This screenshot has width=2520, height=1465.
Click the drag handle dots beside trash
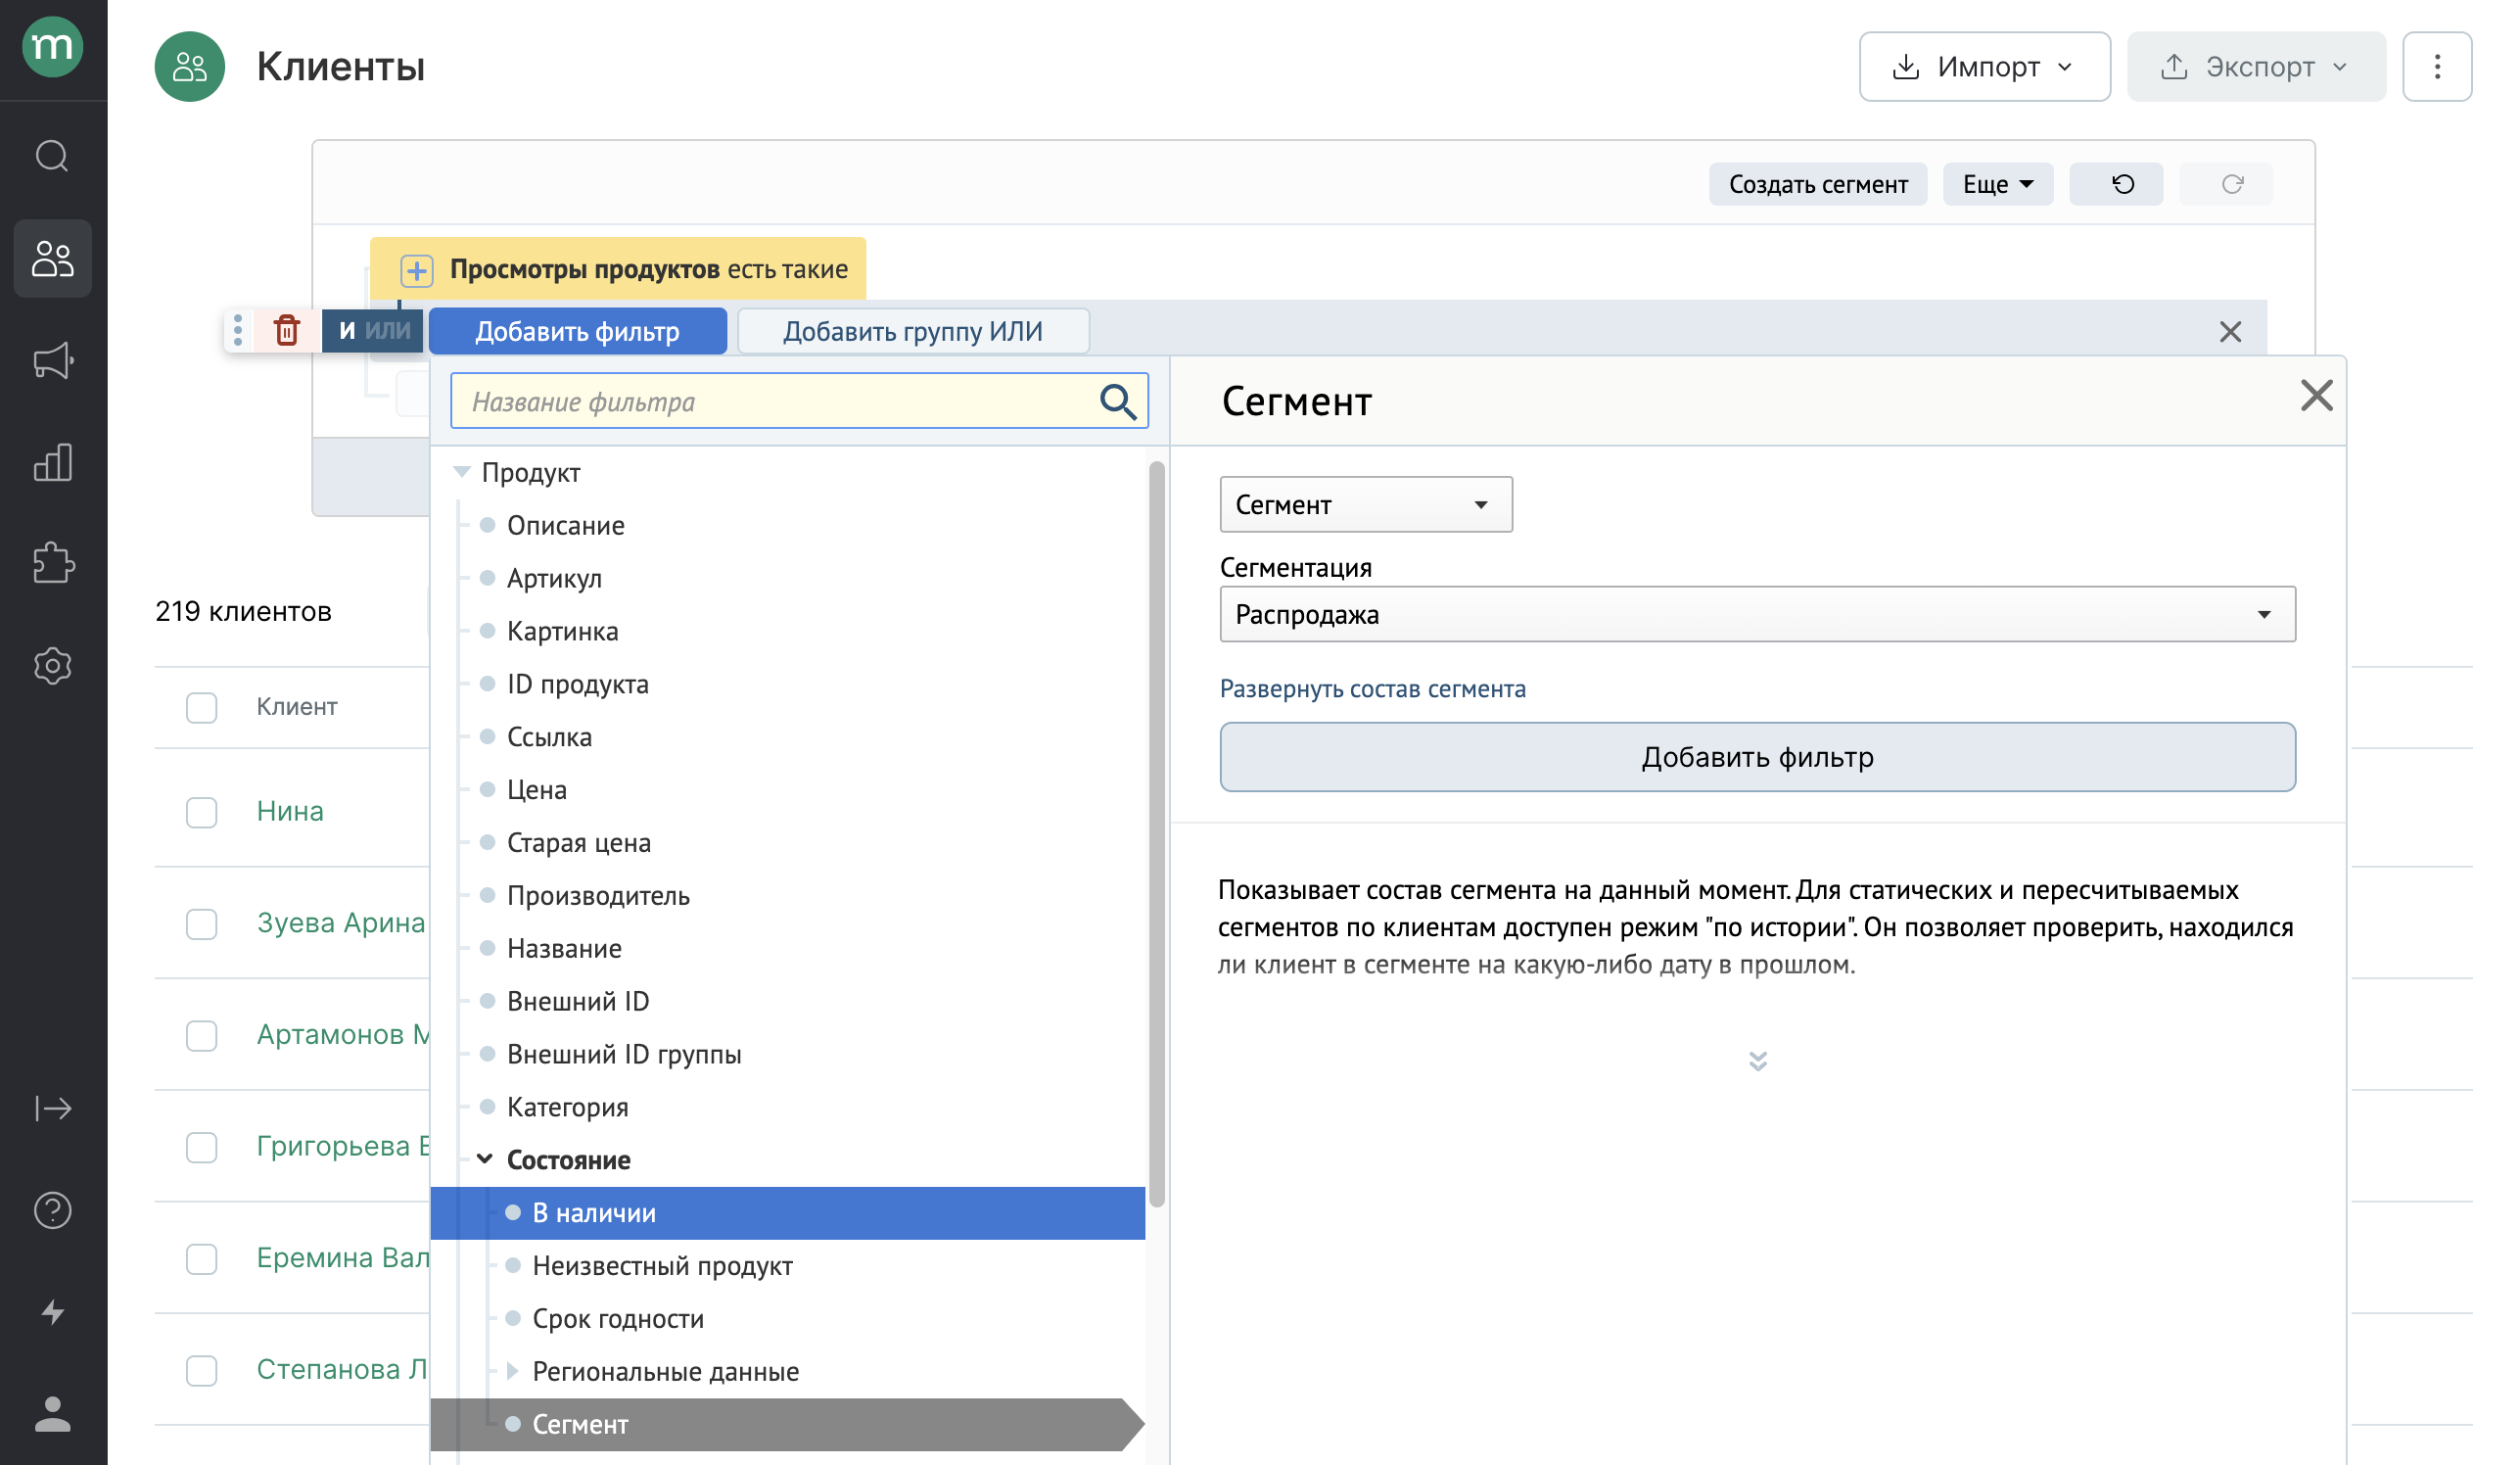click(x=238, y=330)
